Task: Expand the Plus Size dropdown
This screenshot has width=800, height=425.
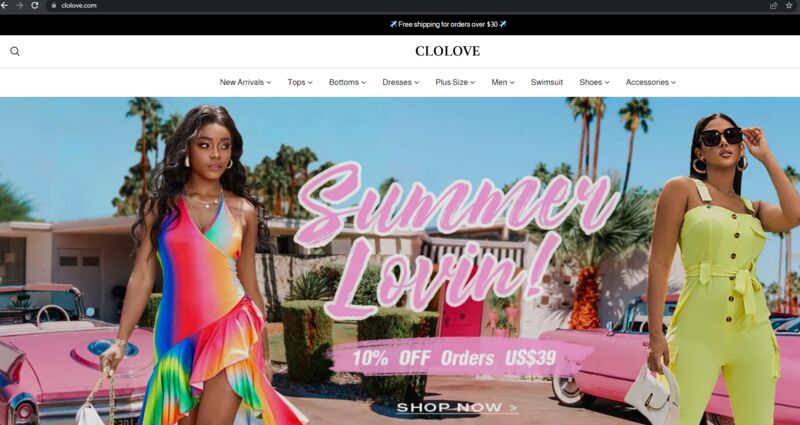Action: coord(455,82)
